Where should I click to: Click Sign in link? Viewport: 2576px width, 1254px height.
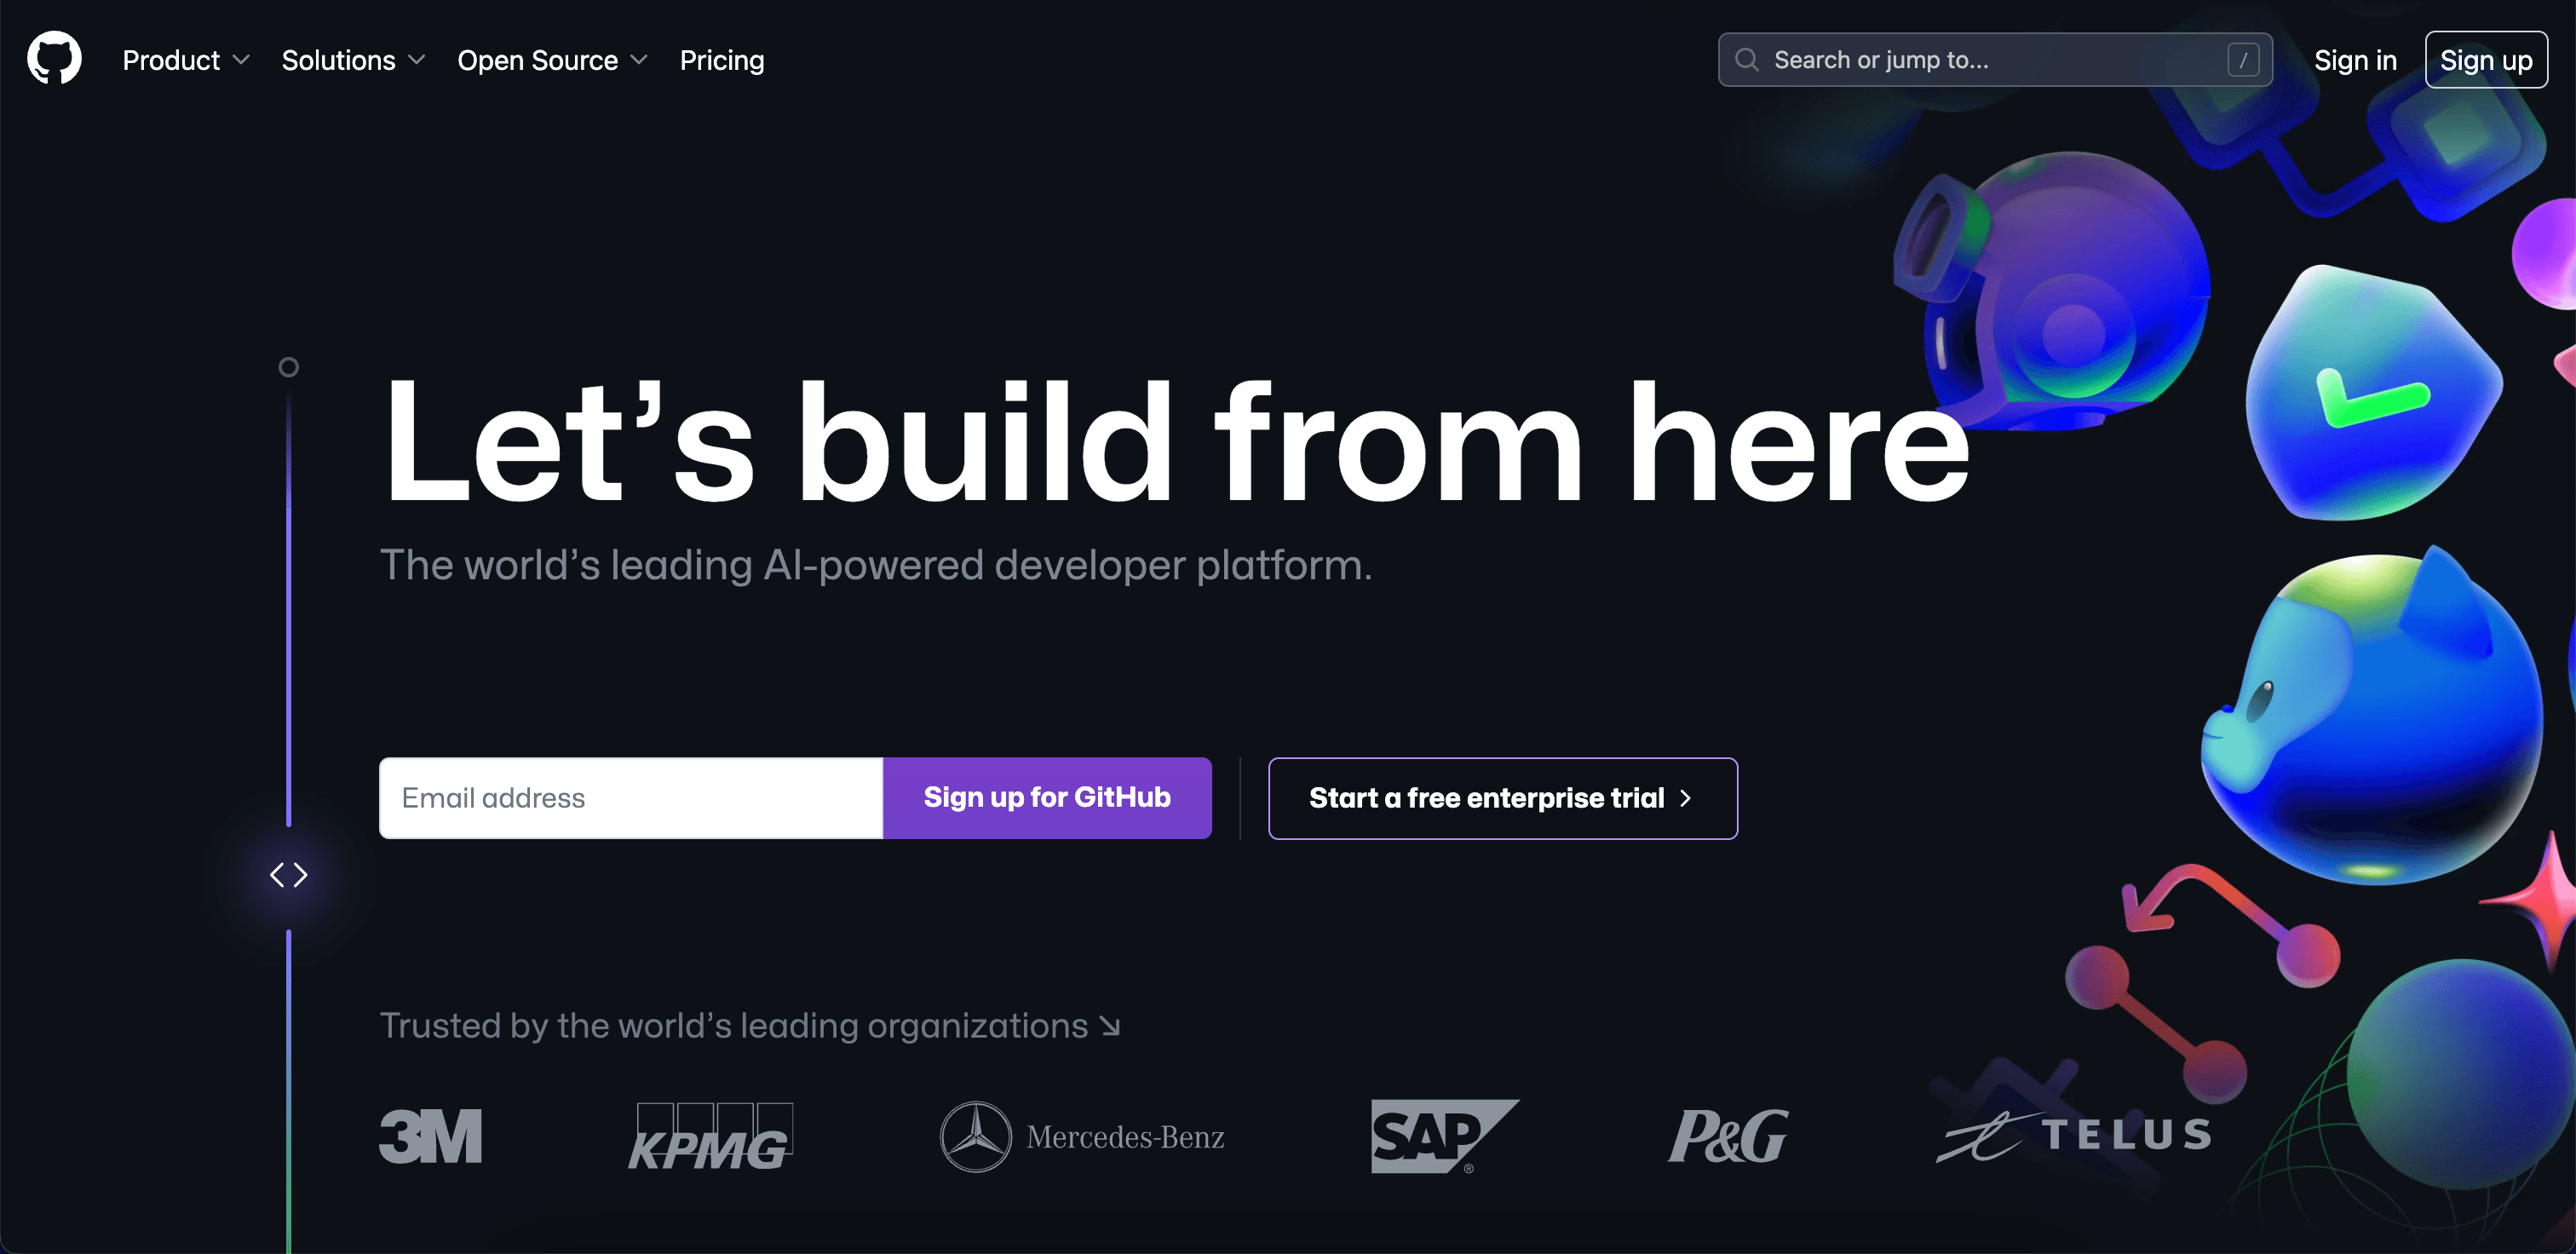(2355, 60)
